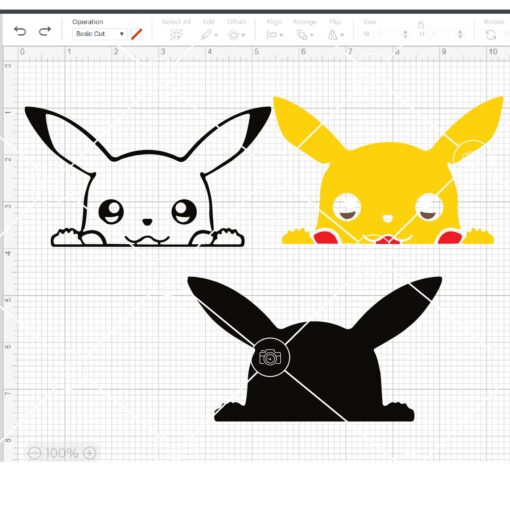This screenshot has width=510, height=510.
Task: Expand the Flip dropdown arrow
Action: coord(342,35)
